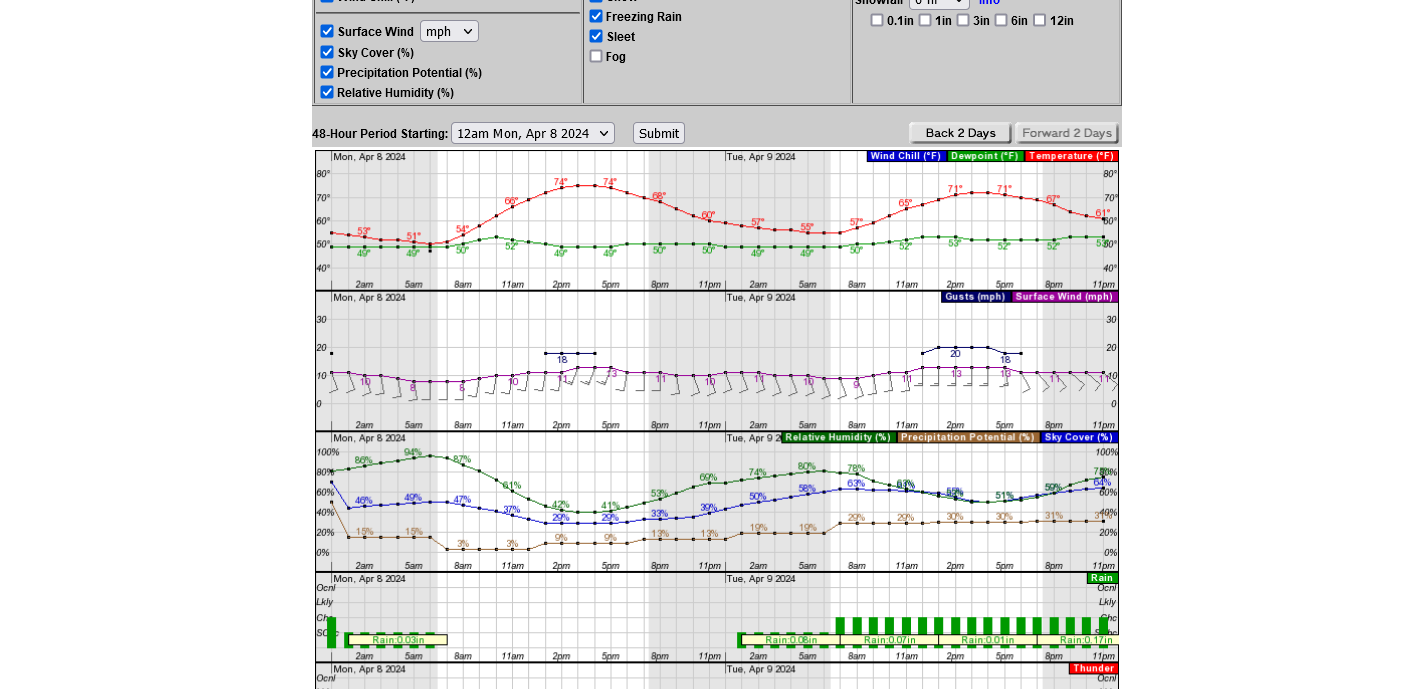Click the 94% relative humidity value
The image size is (1426, 689).
pos(413,452)
